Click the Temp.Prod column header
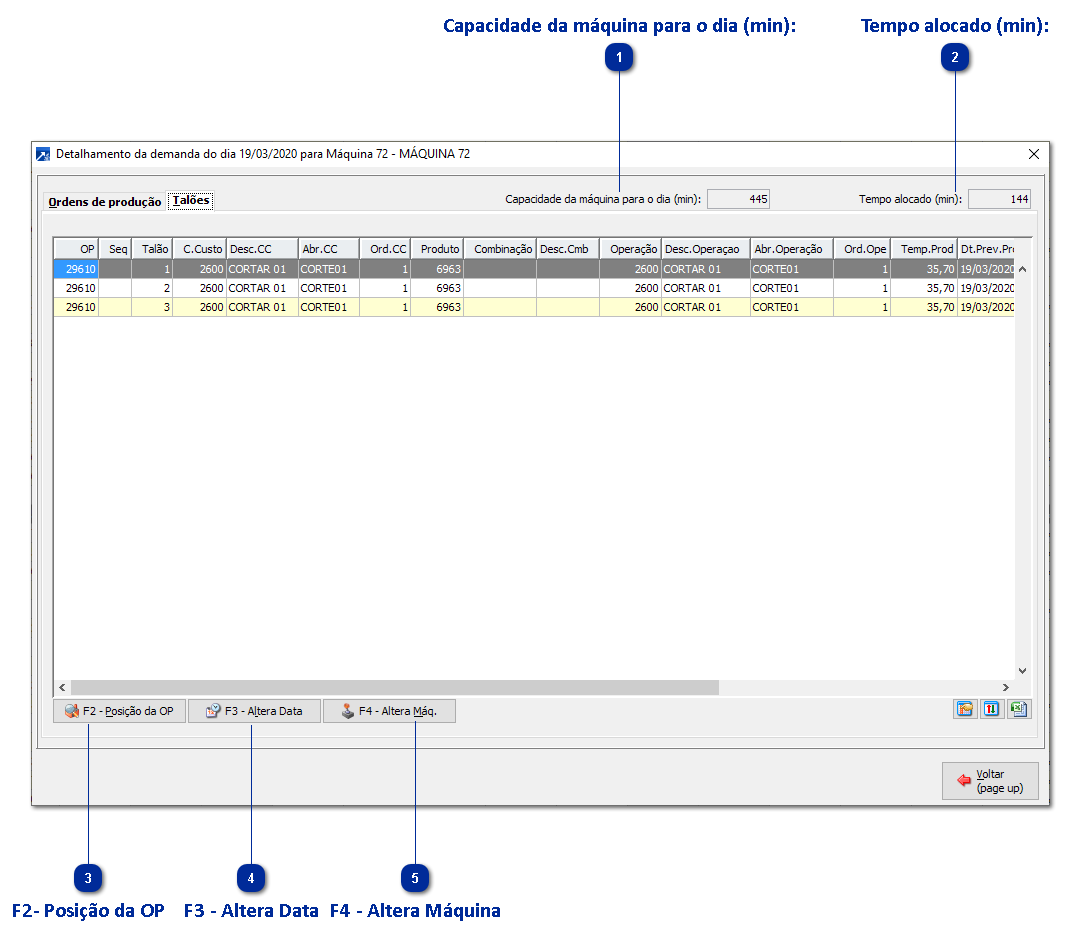Image resolution: width=1065 pixels, height=939 pixels. [924, 249]
